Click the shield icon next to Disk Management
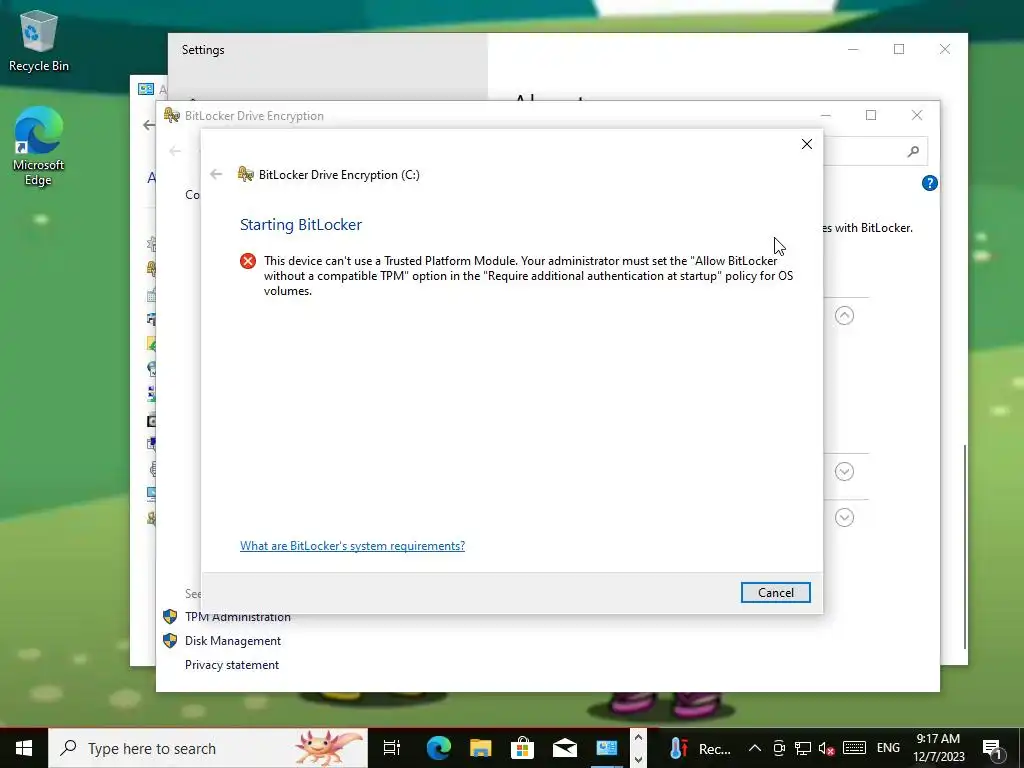 click(x=170, y=641)
